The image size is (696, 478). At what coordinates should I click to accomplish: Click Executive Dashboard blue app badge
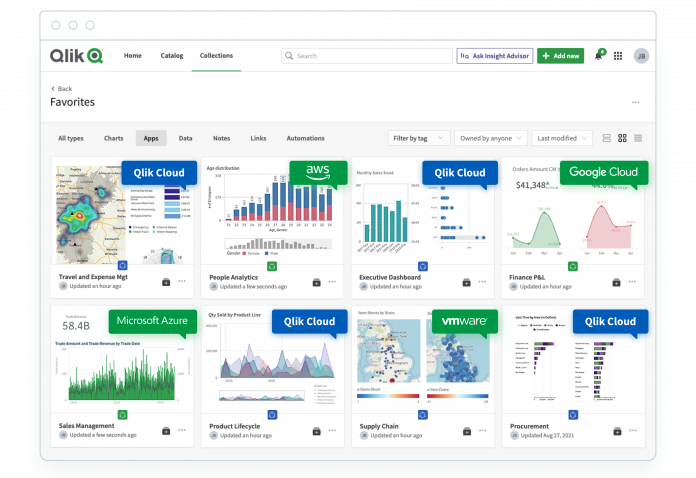(423, 266)
